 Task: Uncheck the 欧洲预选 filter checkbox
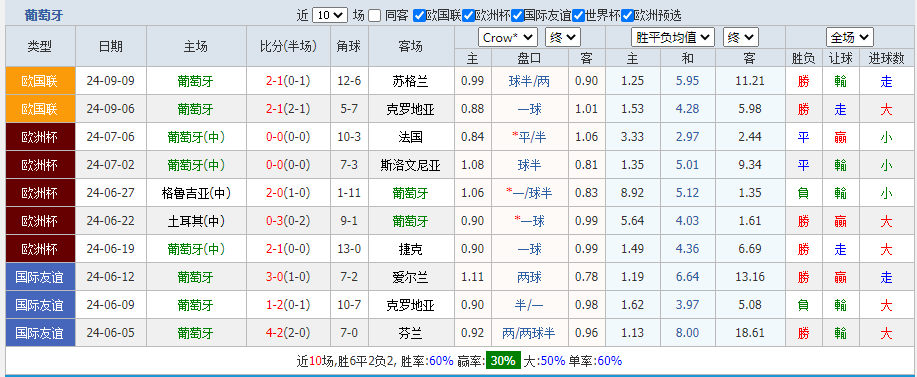tap(628, 16)
